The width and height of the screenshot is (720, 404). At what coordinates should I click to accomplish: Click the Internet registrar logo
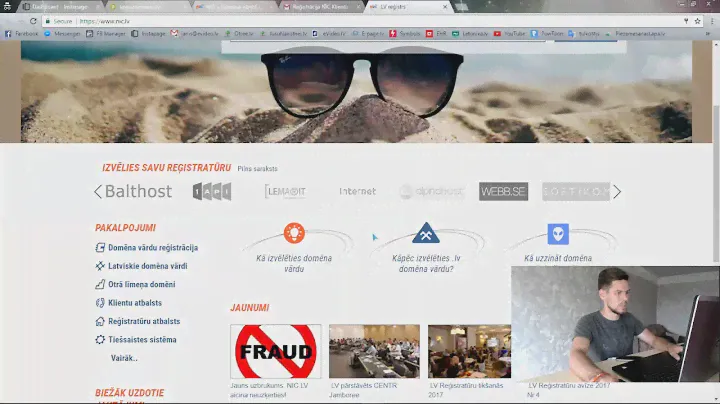[357, 191]
